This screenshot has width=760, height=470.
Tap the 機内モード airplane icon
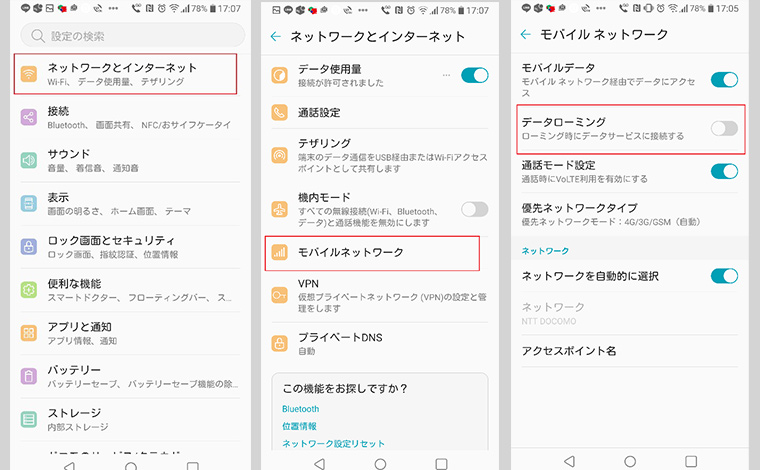tap(280, 209)
